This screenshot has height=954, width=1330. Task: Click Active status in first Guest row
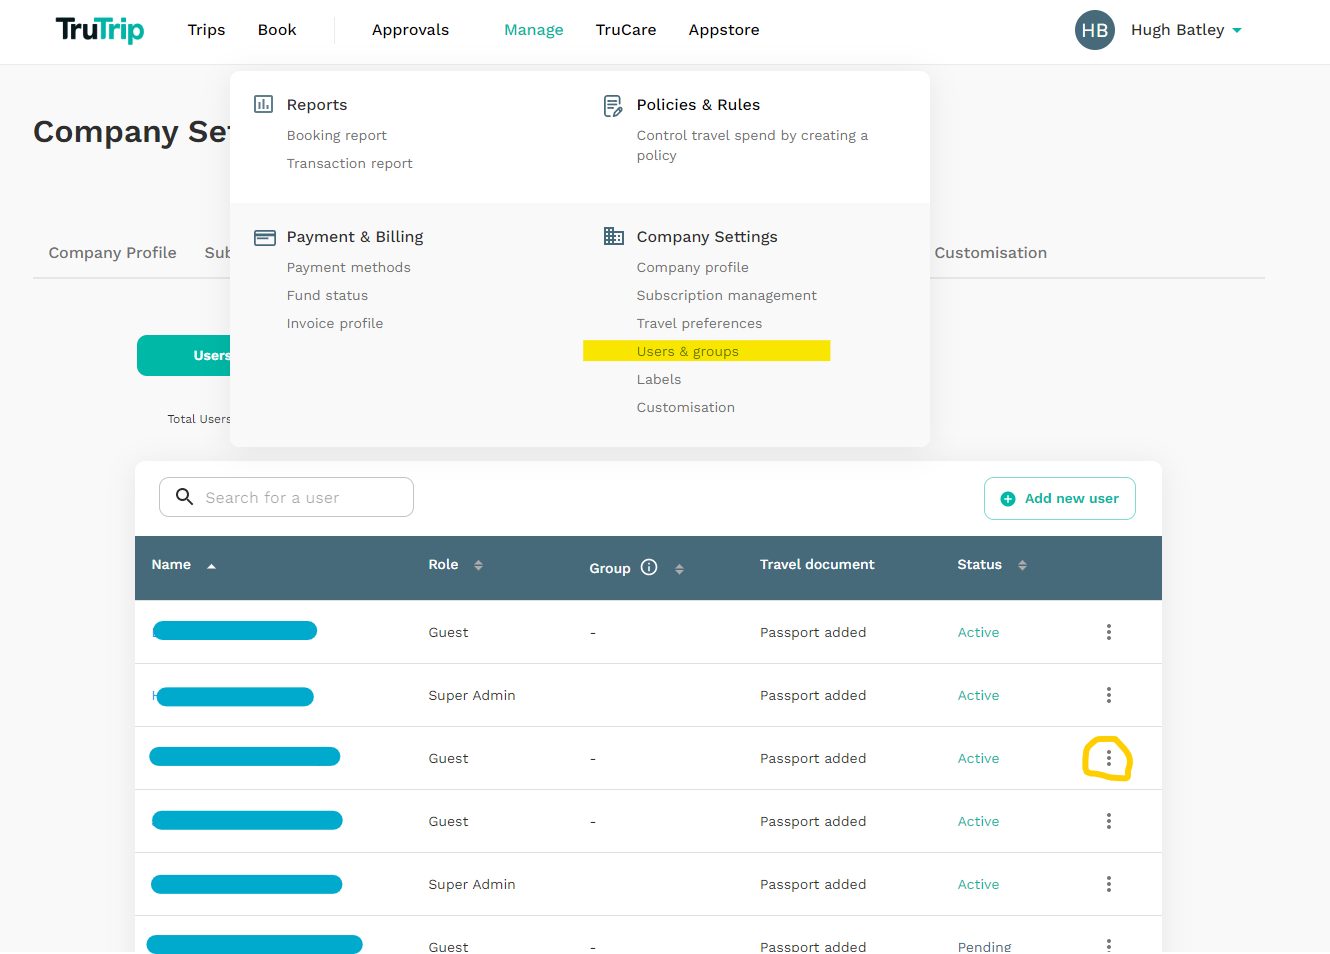pyautogui.click(x=978, y=632)
